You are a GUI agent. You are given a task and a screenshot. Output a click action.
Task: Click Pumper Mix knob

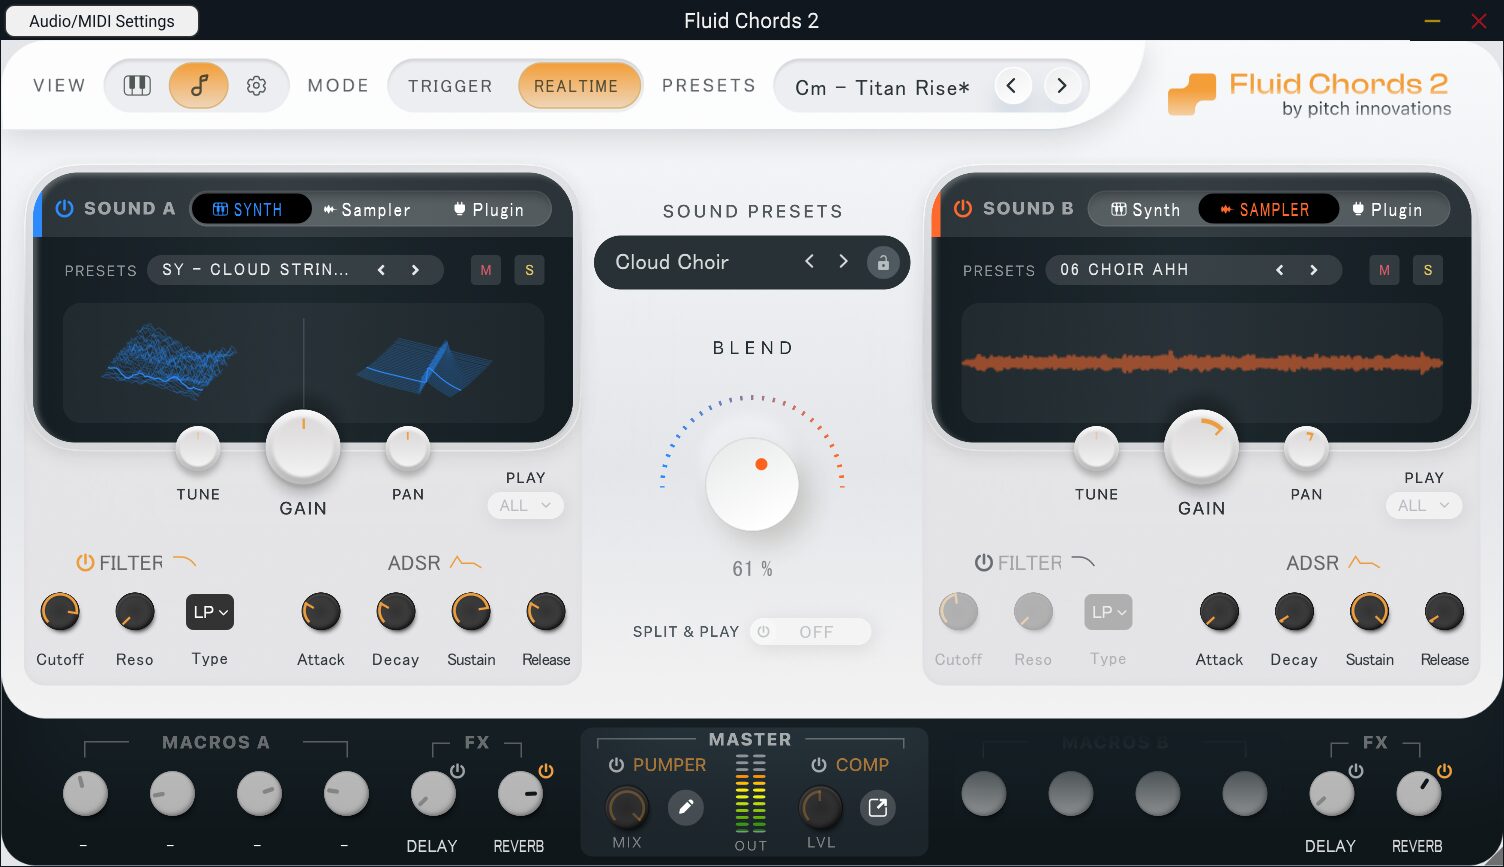click(x=627, y=807)
